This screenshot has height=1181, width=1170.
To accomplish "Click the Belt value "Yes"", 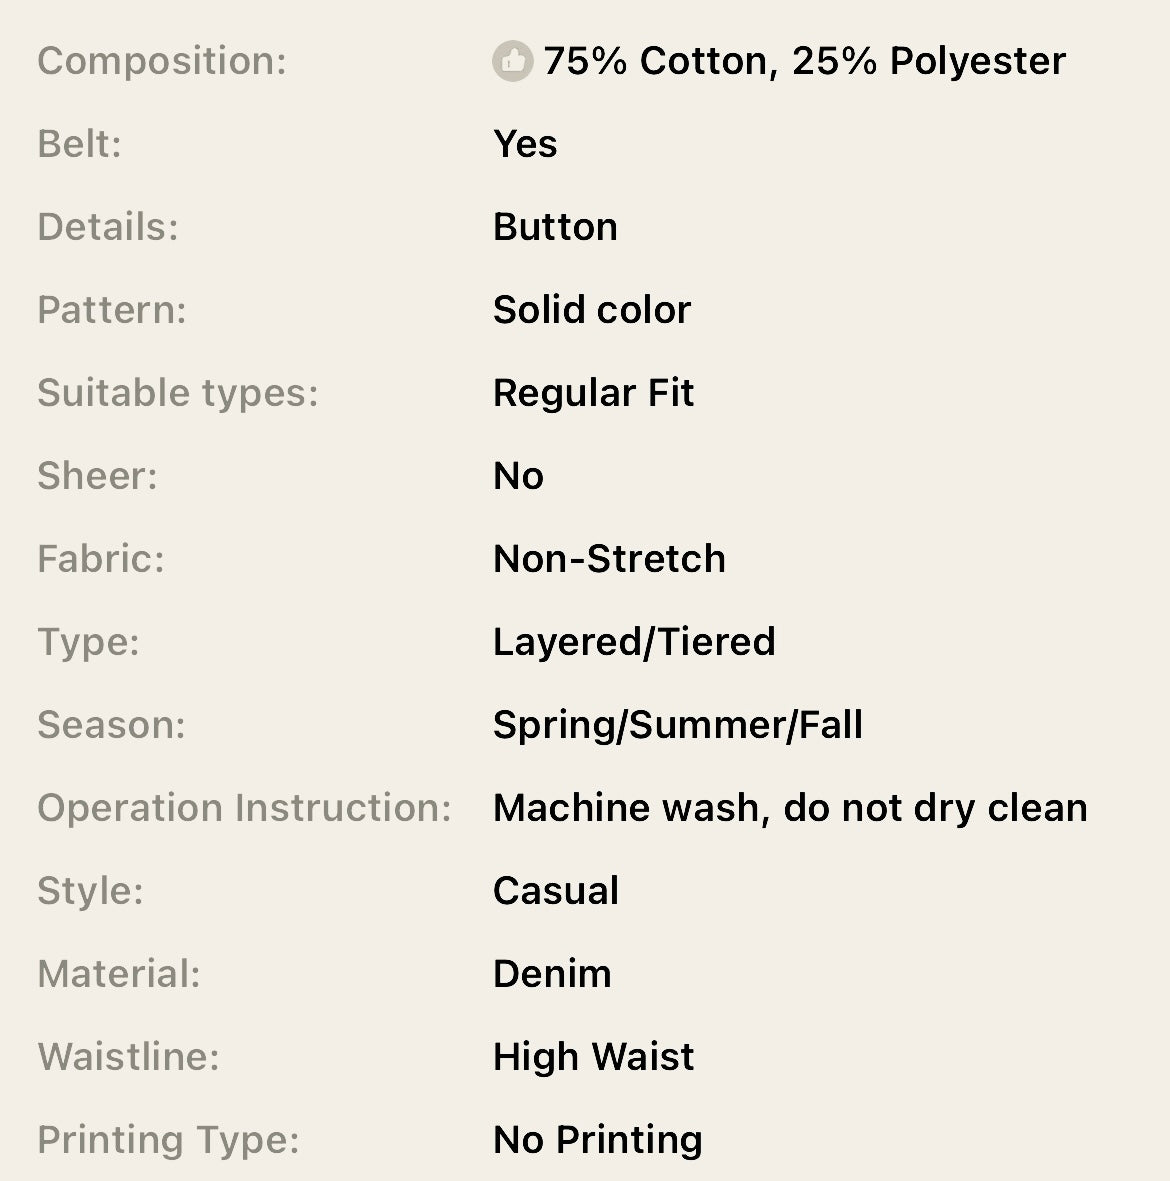I will pos(525,145).
